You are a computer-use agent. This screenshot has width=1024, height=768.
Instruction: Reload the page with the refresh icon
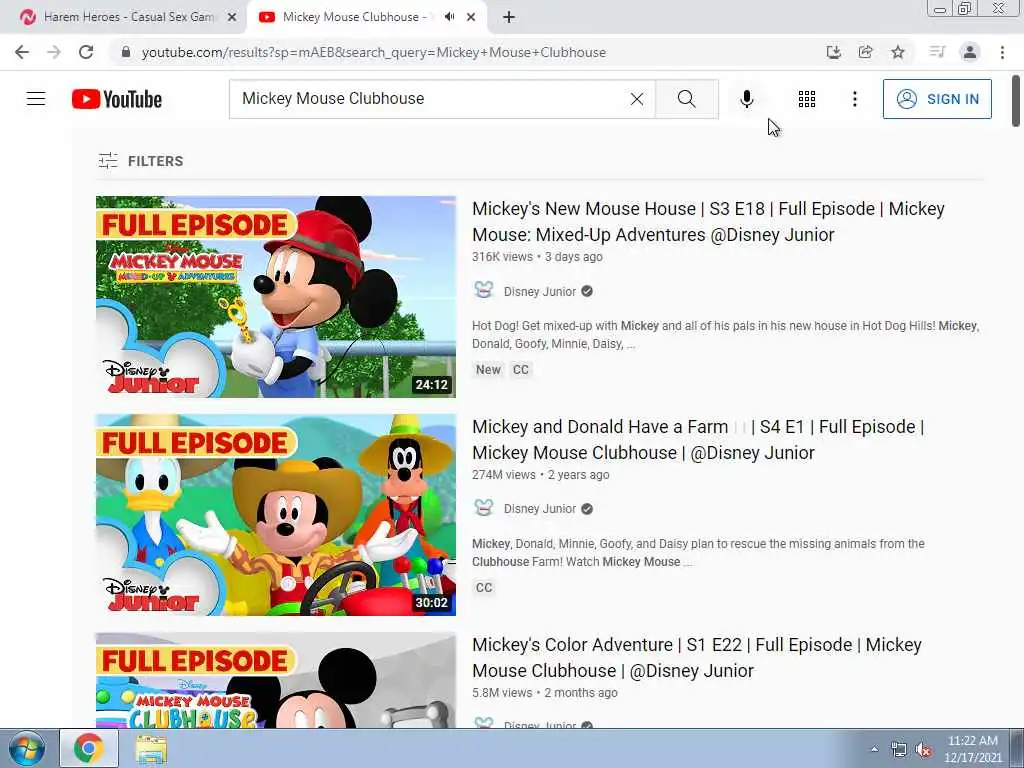[x=86, y=52]
